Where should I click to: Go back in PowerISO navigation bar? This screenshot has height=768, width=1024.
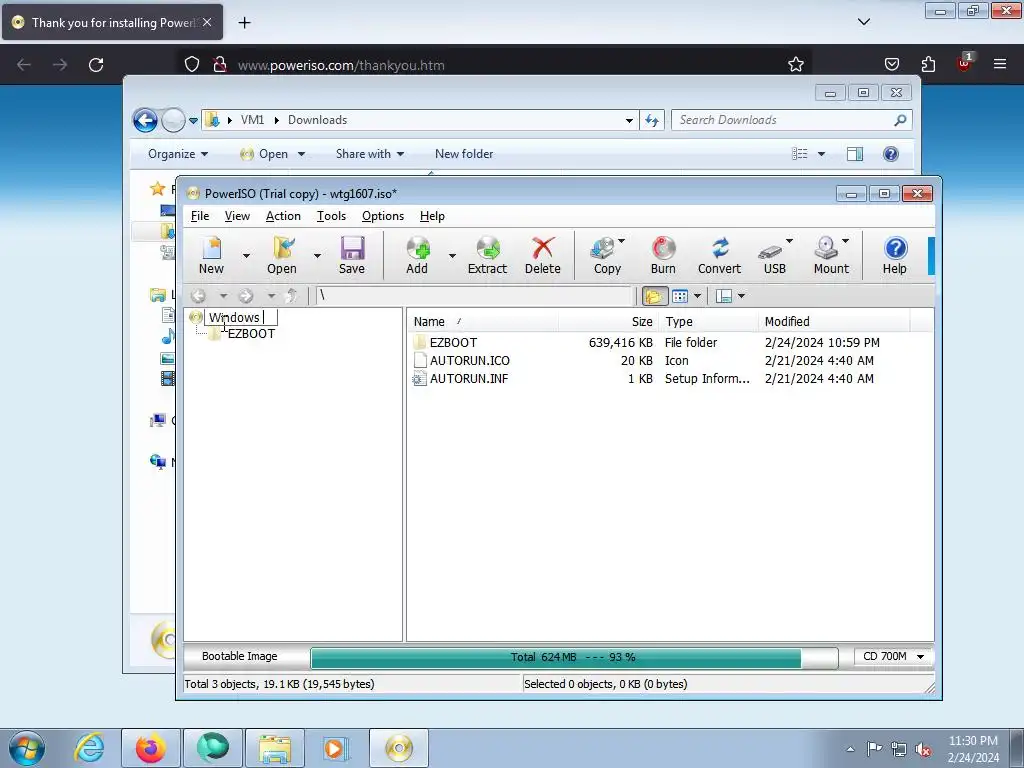tap(199, 296)
